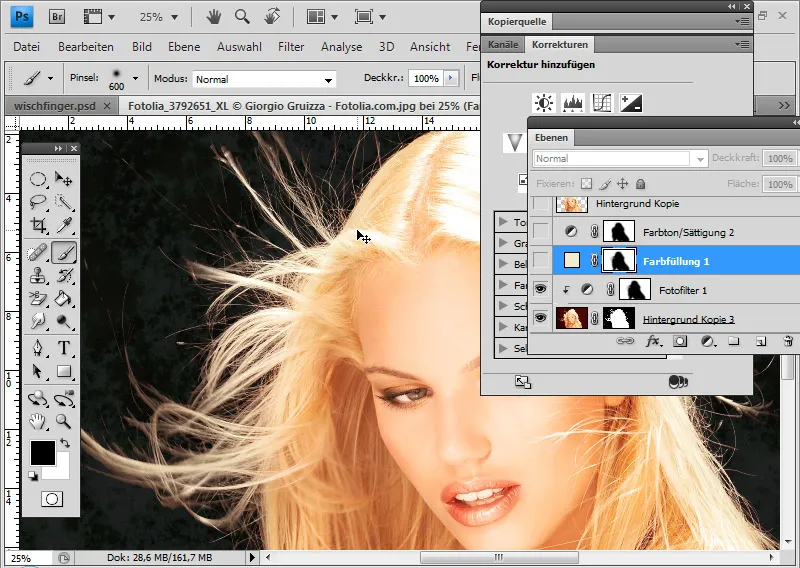Screen dimensions: 800x568
Task: Show the Farbton/Sättigung 2 layer
Action: coord(540,232)
